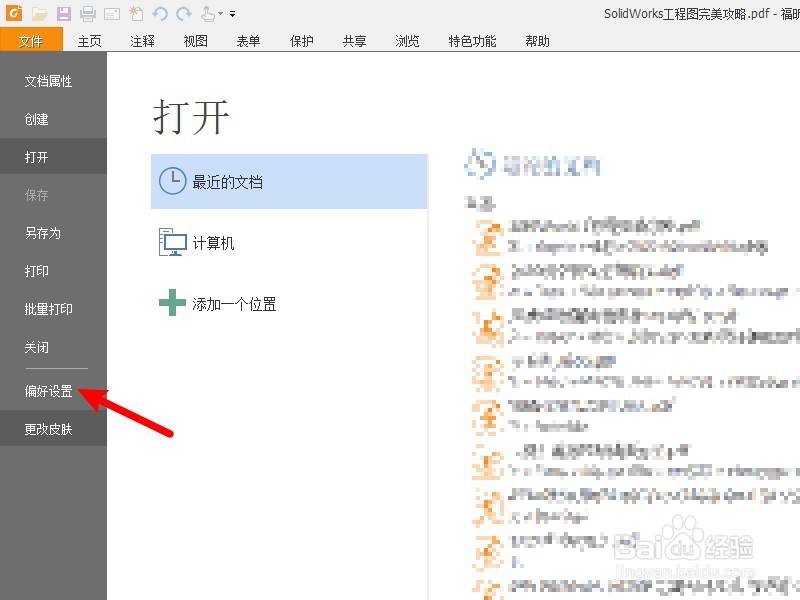Switch to the 注释 tab
The height and width of the screenshot is (600, 800).
(142, 41)
